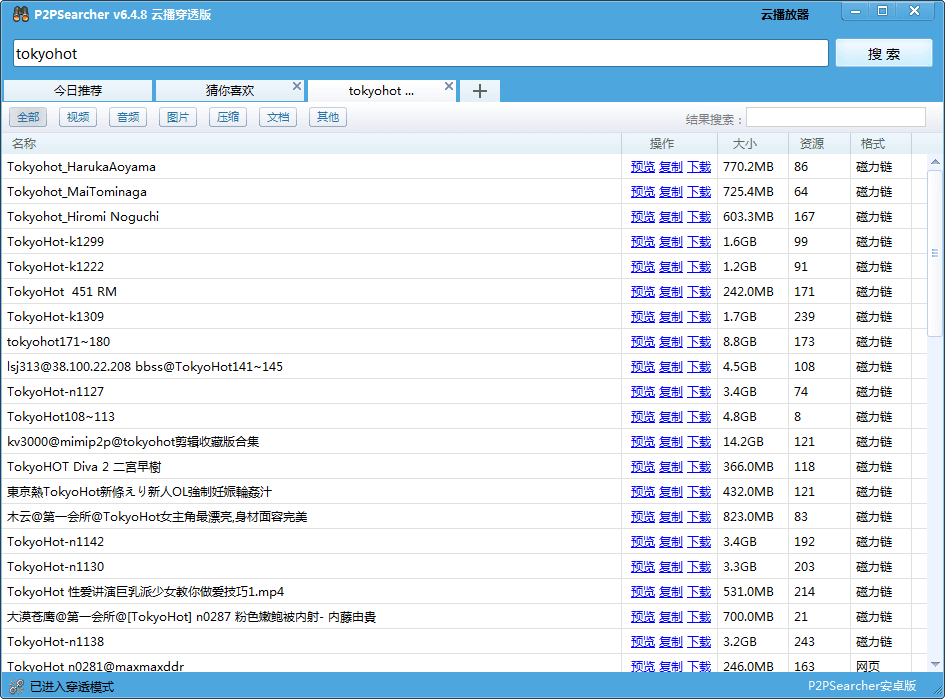Click the binoculars app icon in title bar
Screen dimensions: 945x699
tap(20, 14)
